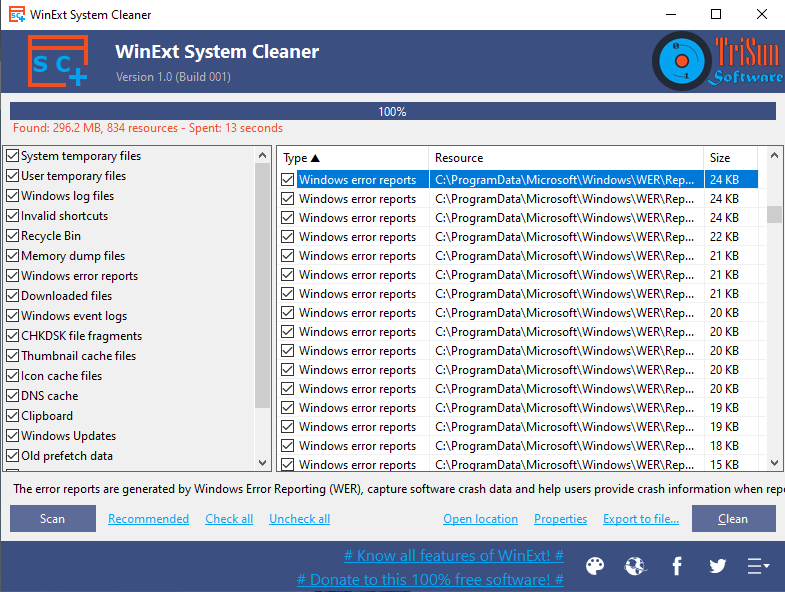Uncheck Windows Updates option
This screenshot has width=785, height=592.
tap(13, 436)
